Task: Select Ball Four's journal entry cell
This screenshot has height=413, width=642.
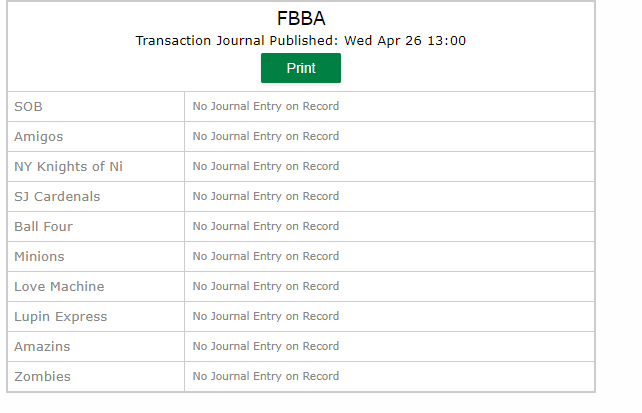Action: pyautogui.click(x=389, y=226)
